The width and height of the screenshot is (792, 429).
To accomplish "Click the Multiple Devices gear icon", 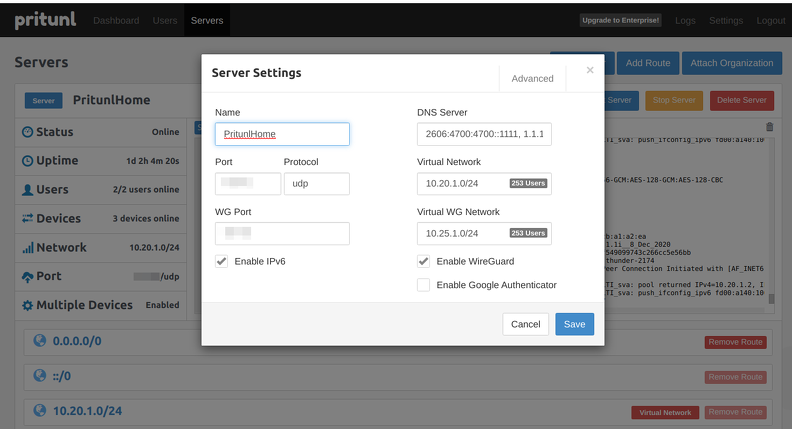I will (27, 305).
